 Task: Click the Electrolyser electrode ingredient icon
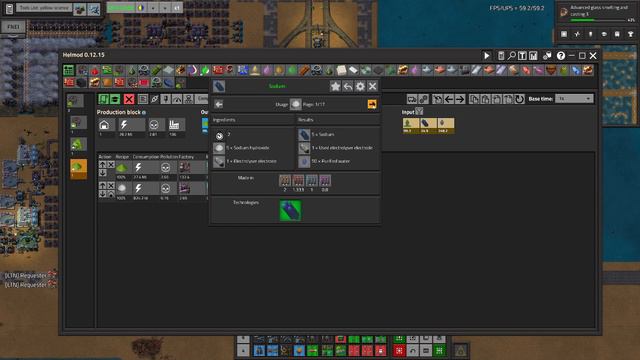[x=219, y=161]
